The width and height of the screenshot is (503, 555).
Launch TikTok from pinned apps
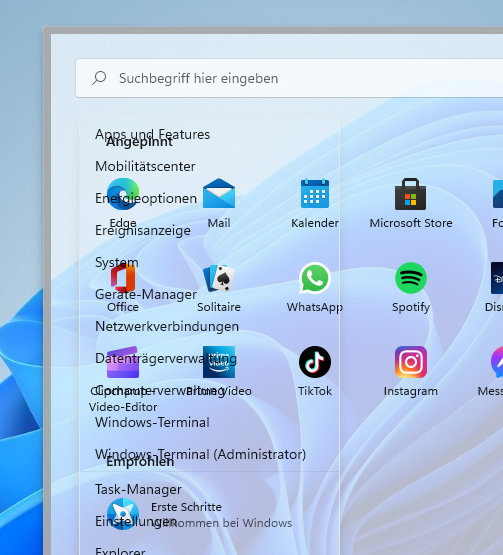coord(315,362)
